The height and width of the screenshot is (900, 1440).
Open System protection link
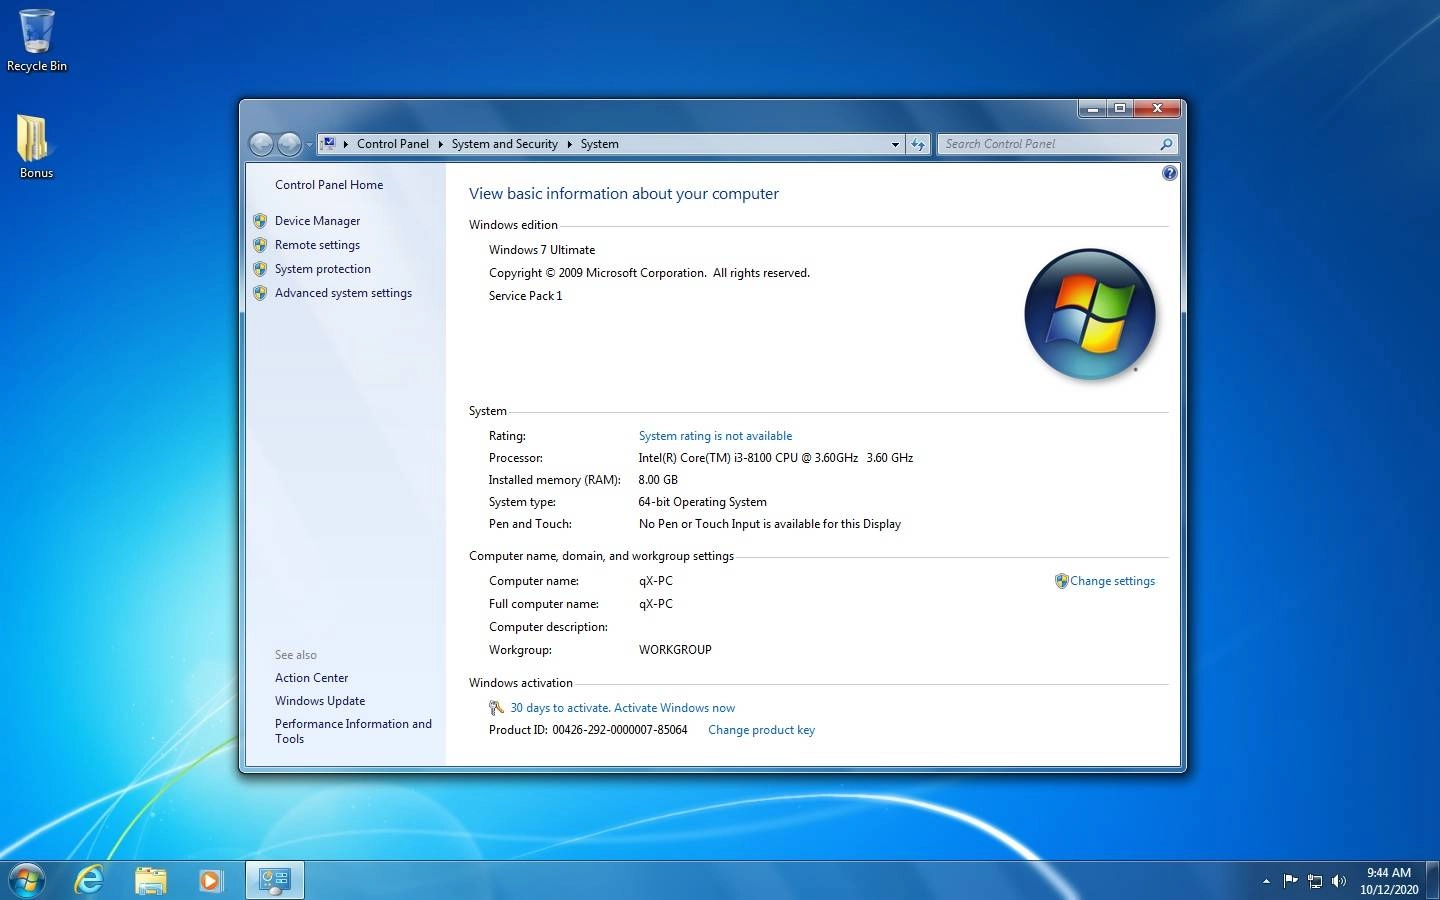coord(322,269)
